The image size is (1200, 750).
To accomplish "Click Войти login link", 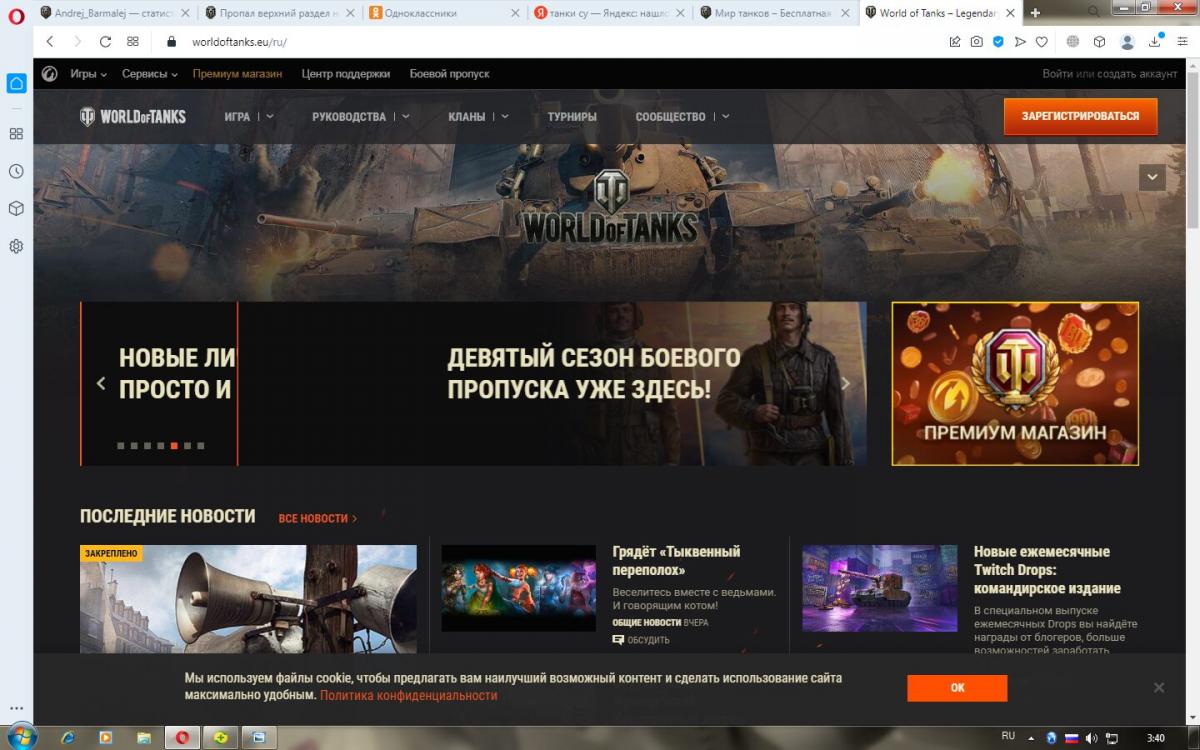I will pos(1058,74).
